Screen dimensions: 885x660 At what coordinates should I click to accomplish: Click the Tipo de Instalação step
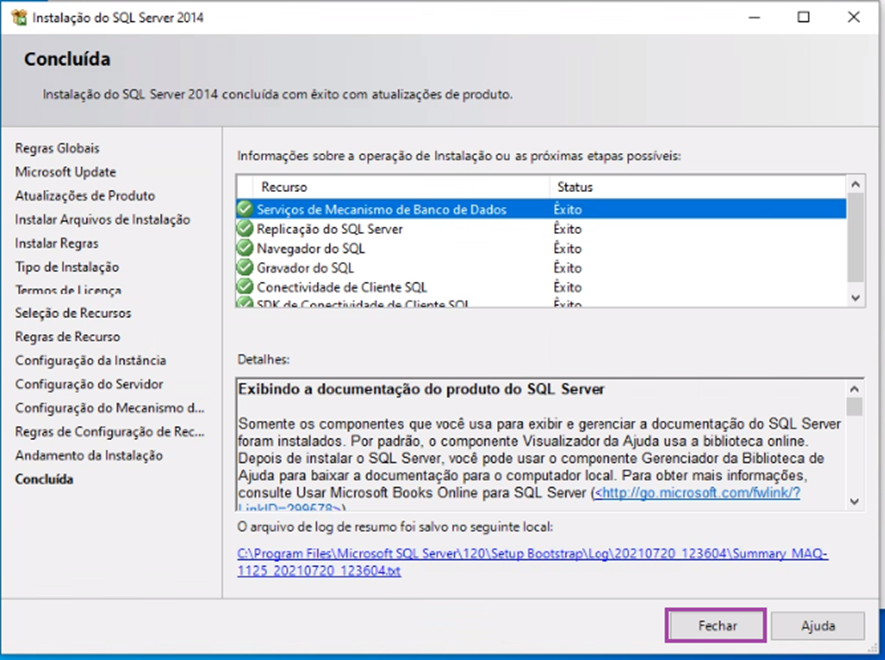67,266
